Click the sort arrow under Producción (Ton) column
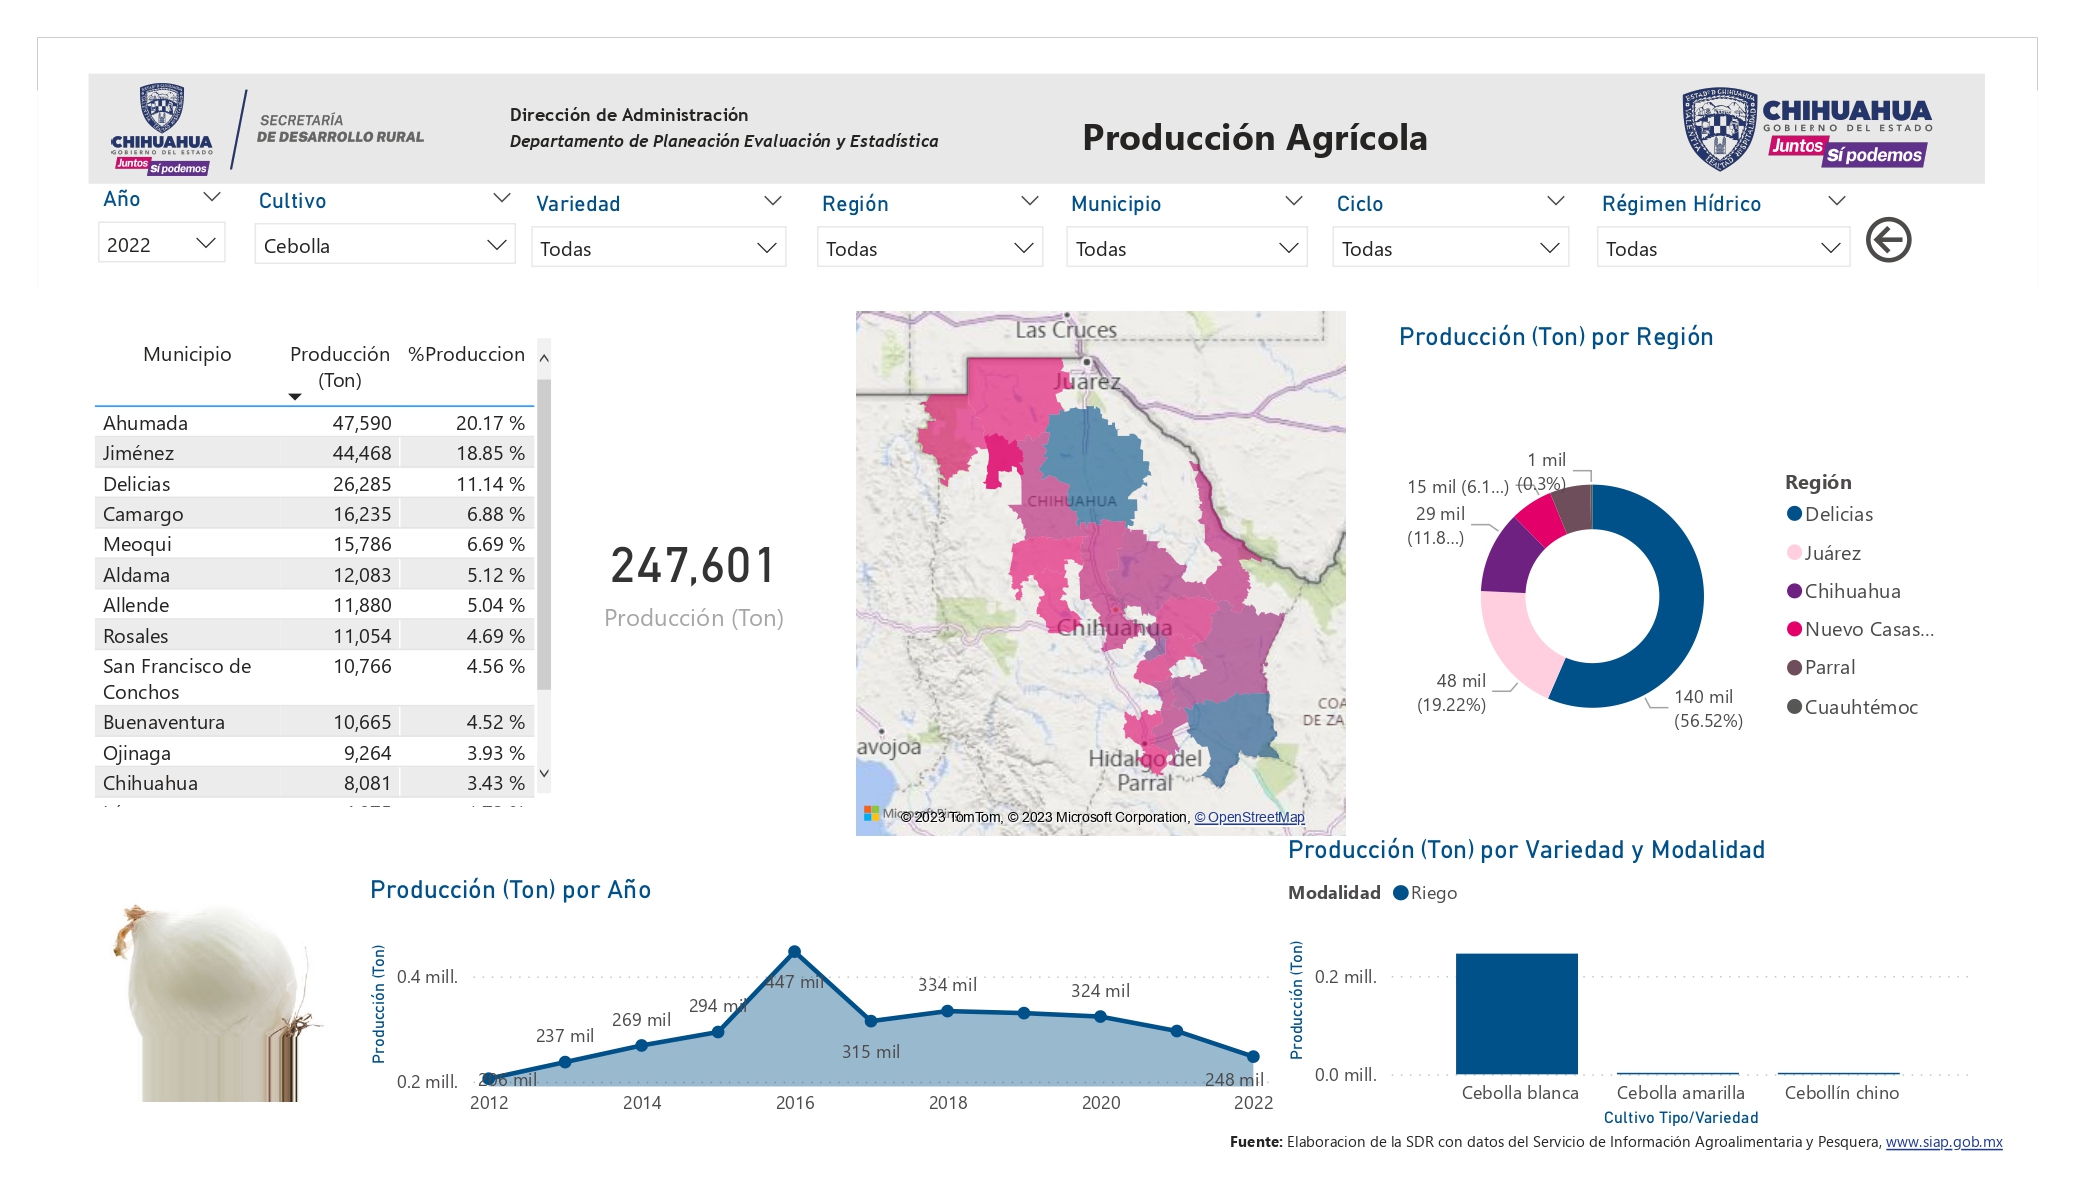The width and height of the screenshot is (2075, 1200). pos(295,397)
